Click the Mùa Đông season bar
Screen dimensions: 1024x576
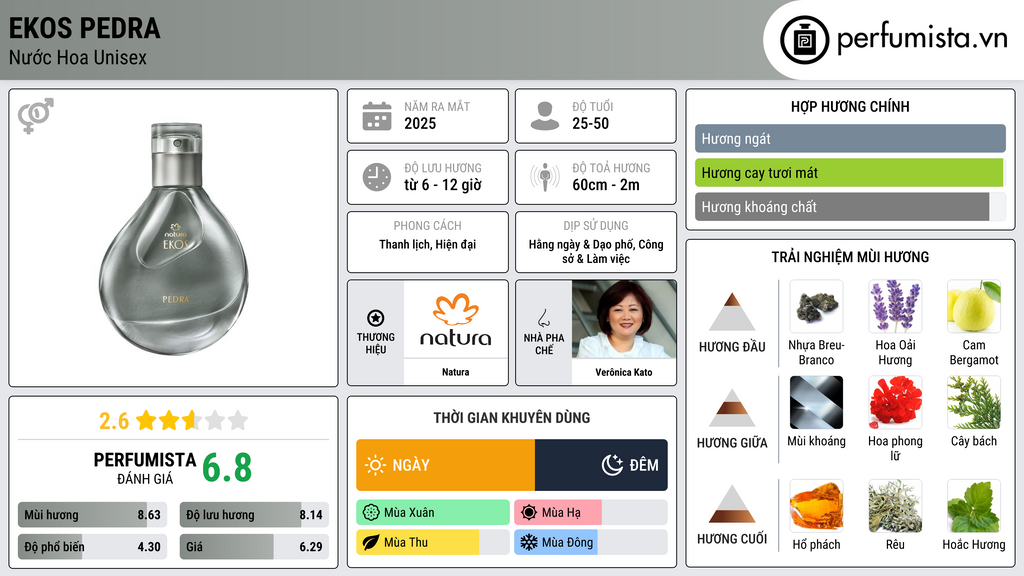pos(590,543)
